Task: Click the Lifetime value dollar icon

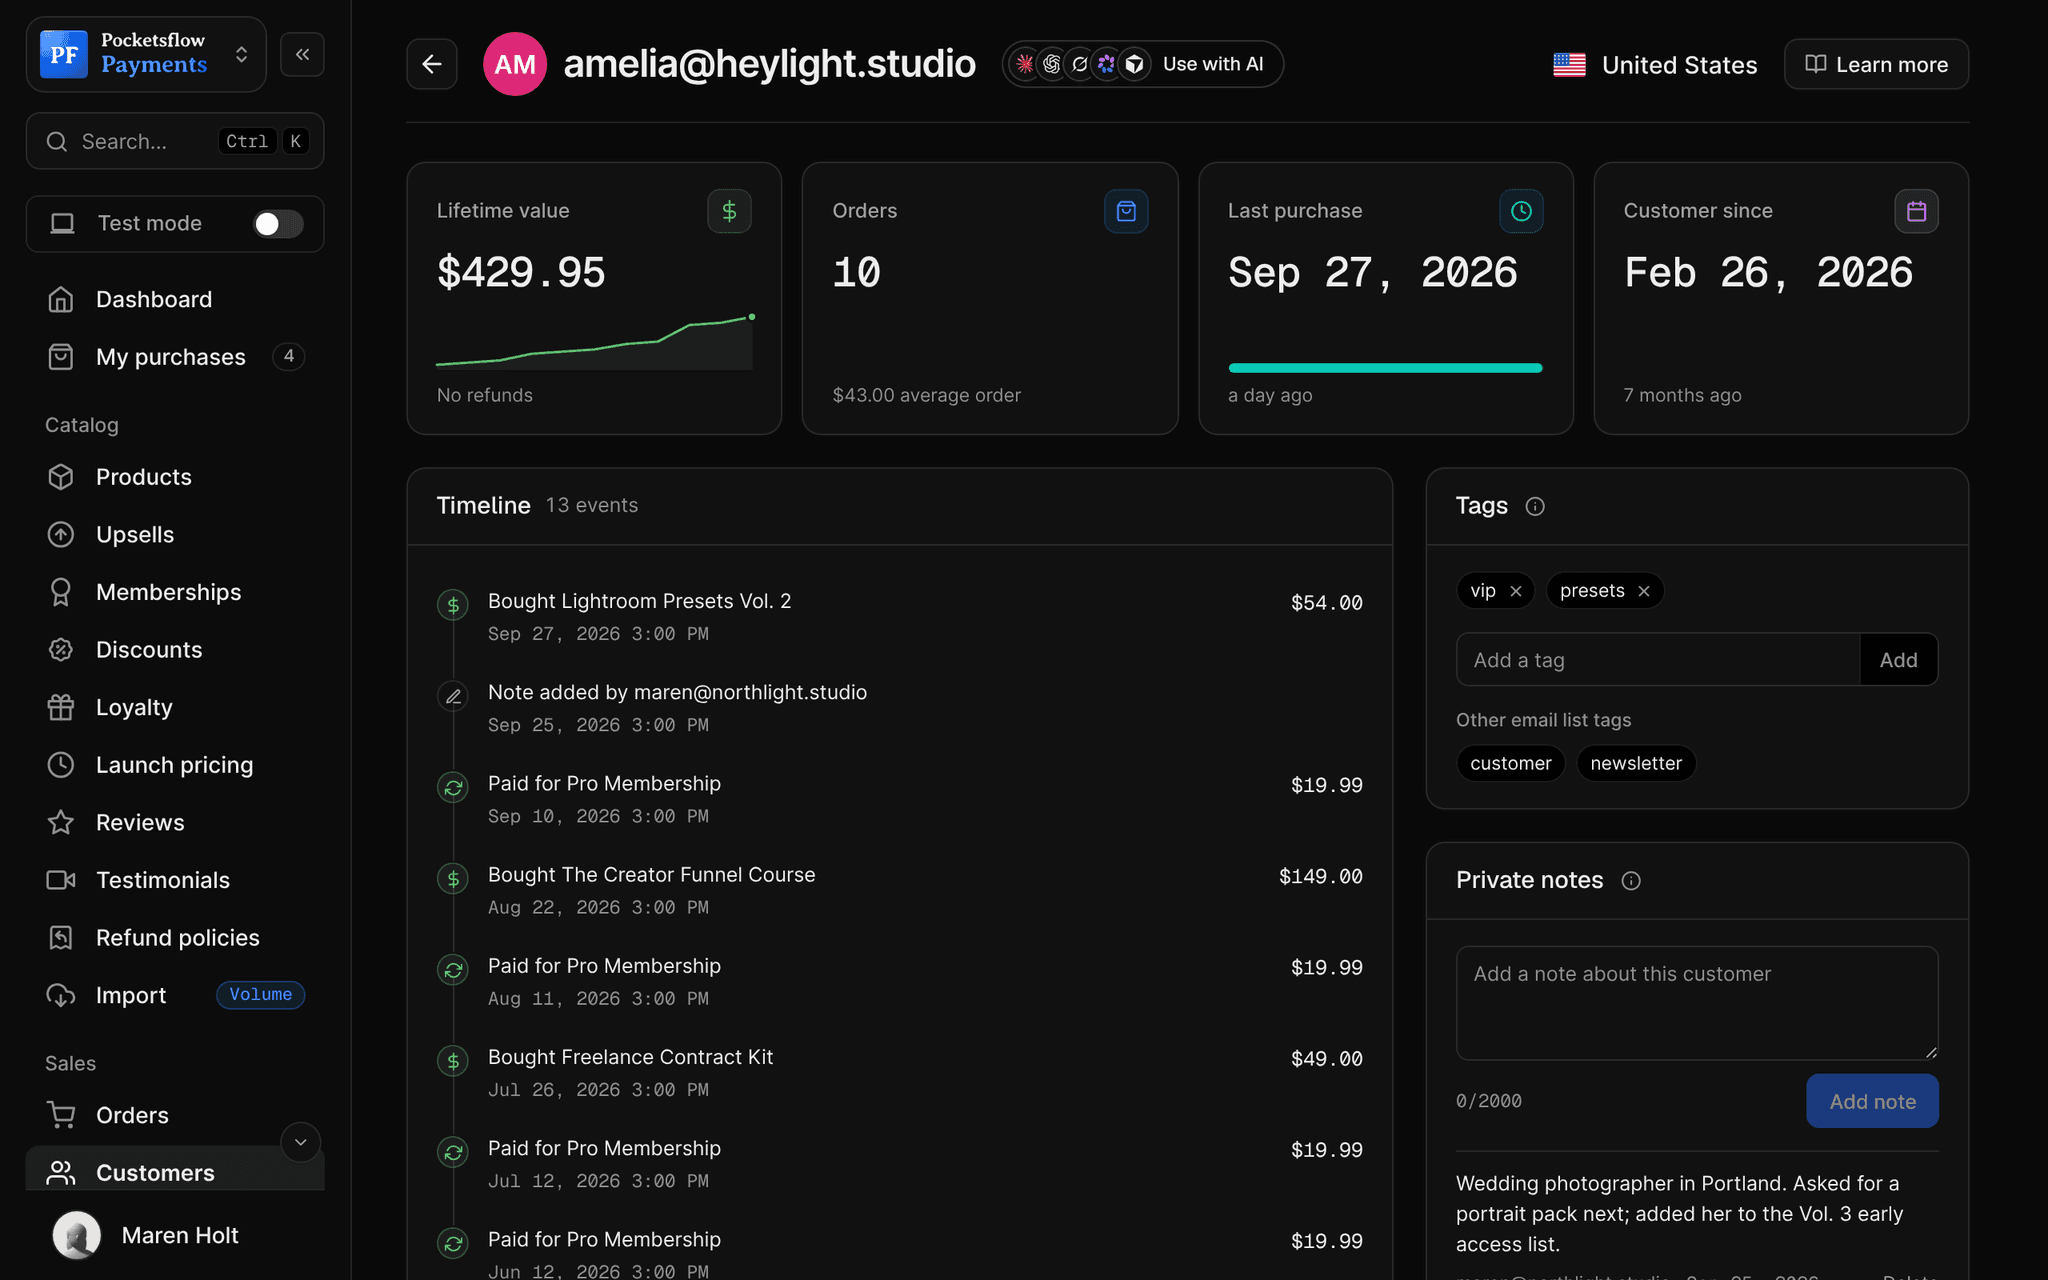Action: (729, 211)
